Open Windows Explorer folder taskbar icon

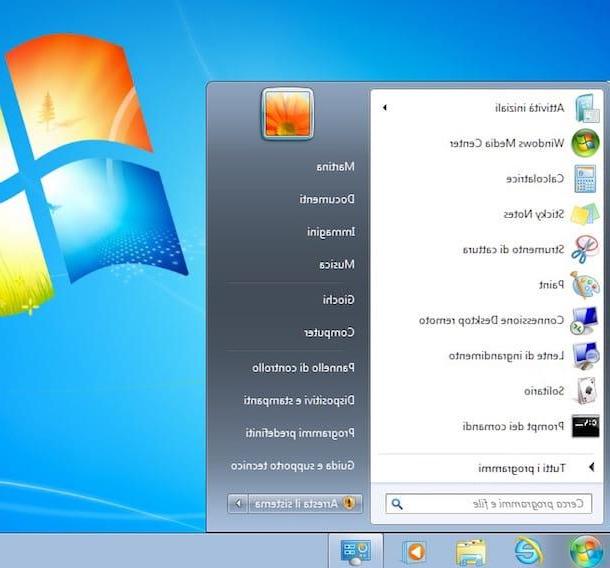click(471, 552)
